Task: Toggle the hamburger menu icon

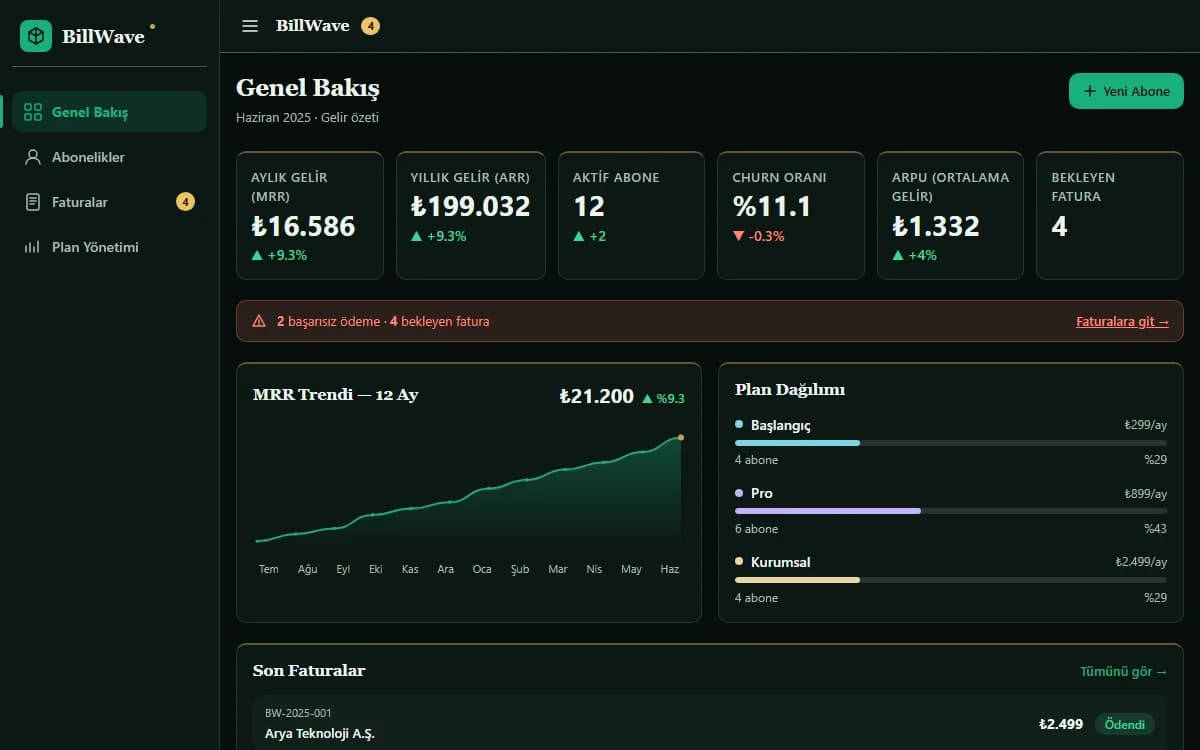Action: [x=250, y=26]
